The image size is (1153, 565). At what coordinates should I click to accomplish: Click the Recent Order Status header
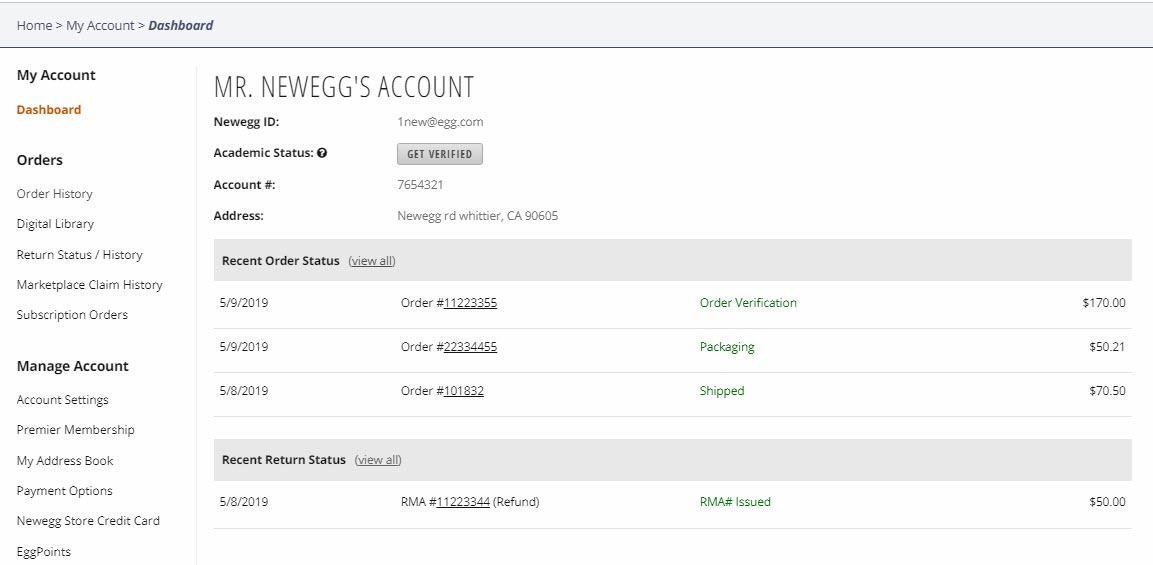coord(280,260)
